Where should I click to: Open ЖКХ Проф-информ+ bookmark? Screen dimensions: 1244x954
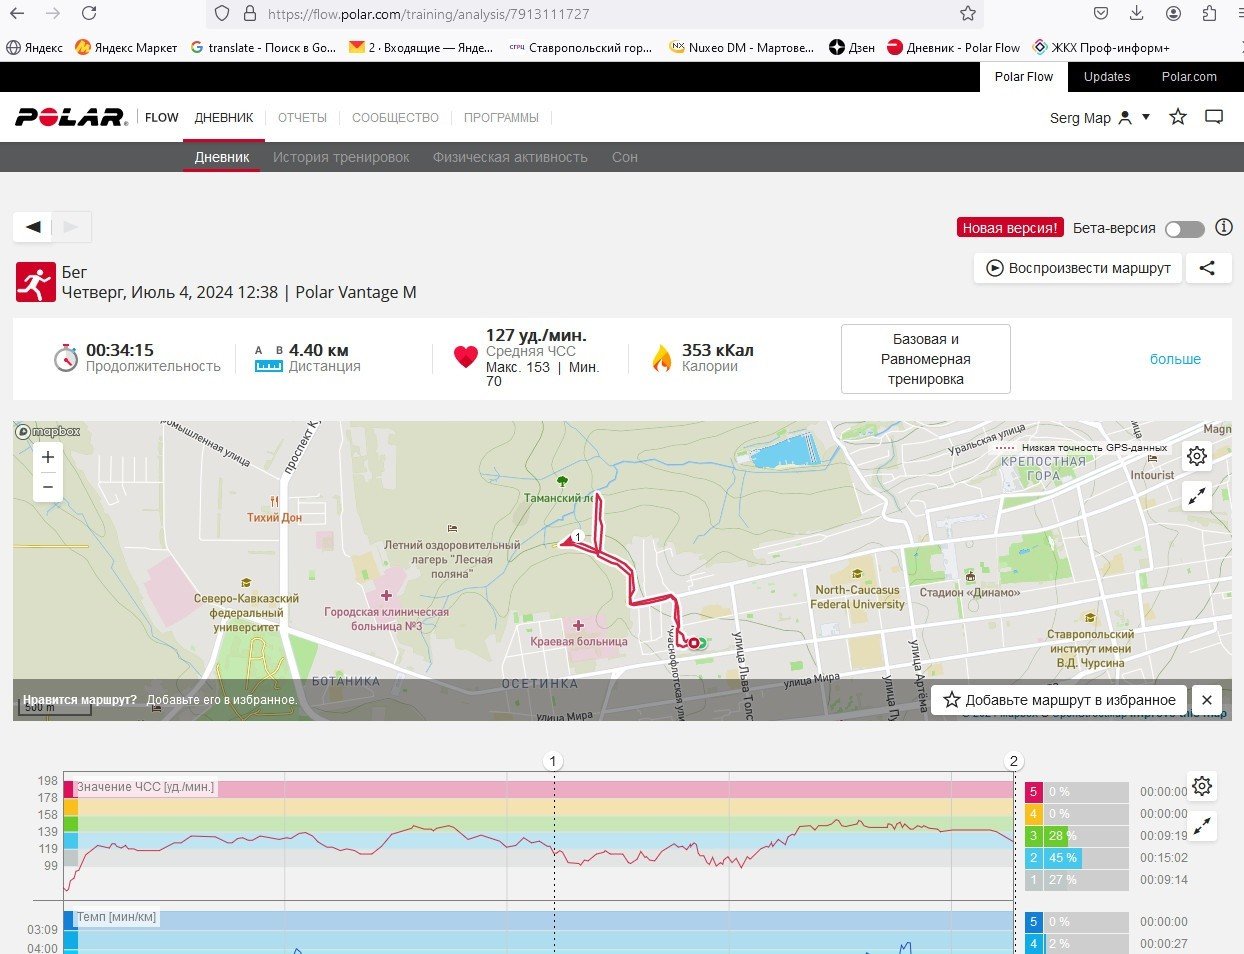1101,47
